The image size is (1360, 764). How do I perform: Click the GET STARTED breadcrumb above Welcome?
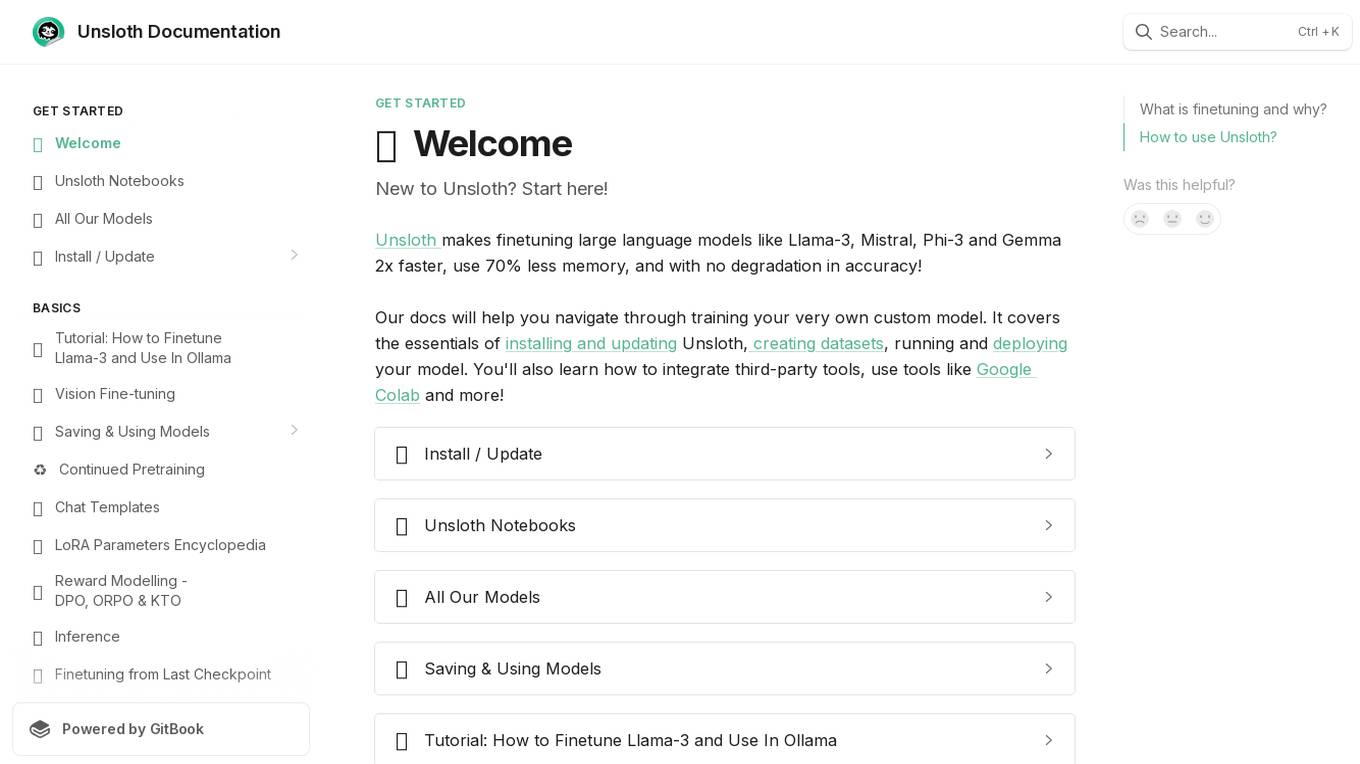click(x=420, y=103)
